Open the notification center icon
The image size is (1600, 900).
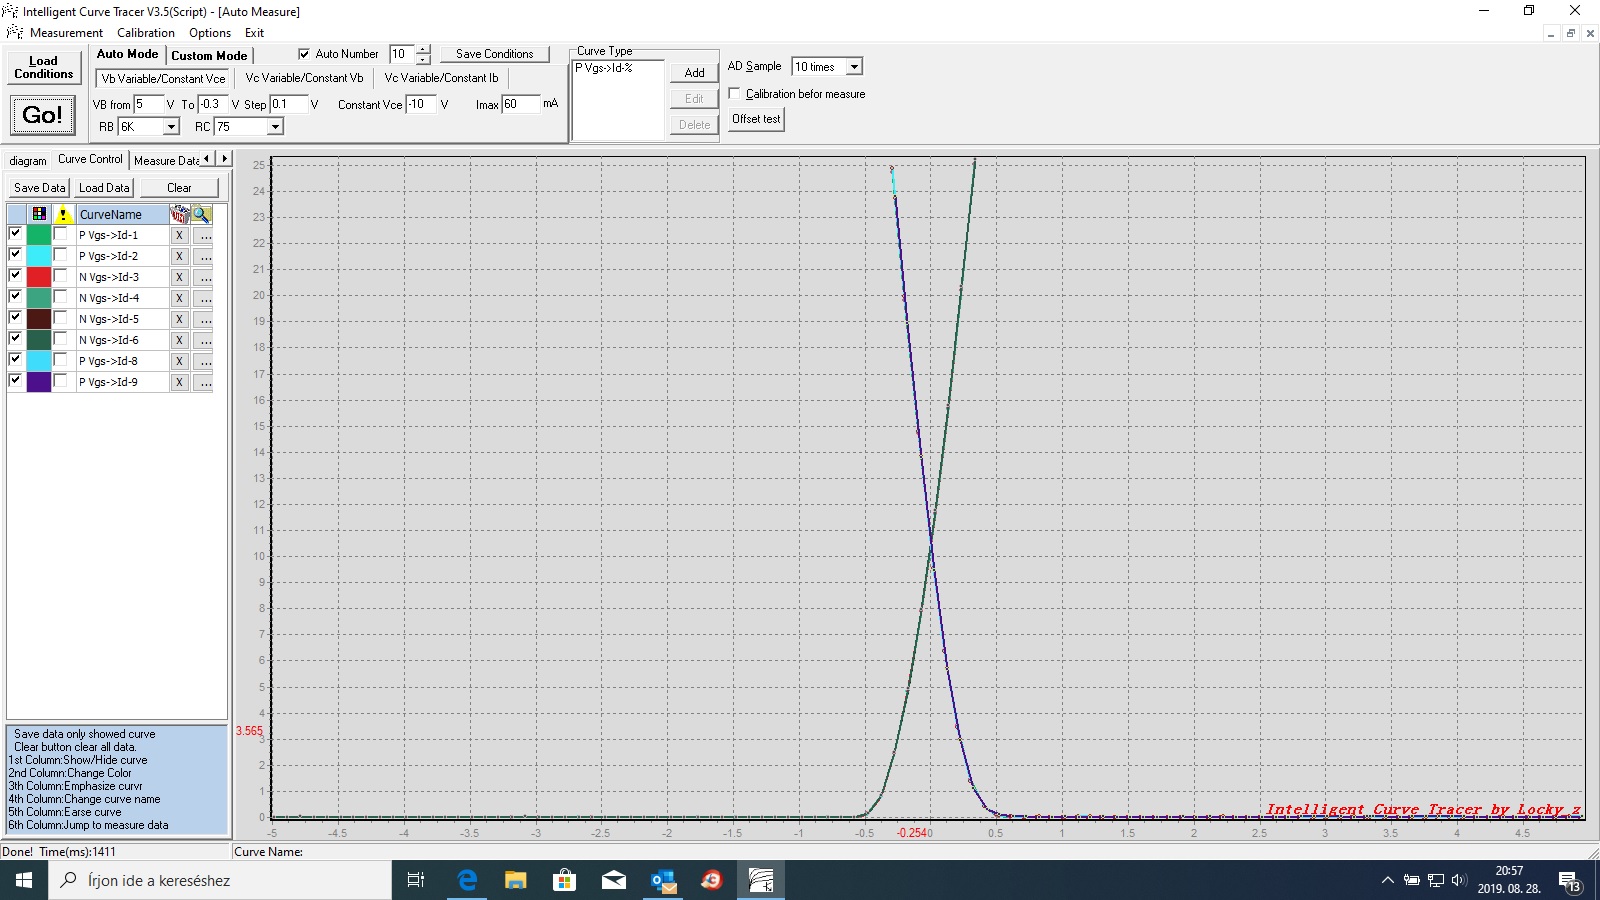(1569, 881)
